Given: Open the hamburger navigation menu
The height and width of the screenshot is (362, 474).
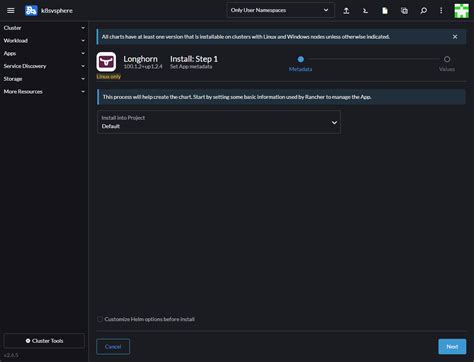Looking at the screenshot, I should [11, 11].
